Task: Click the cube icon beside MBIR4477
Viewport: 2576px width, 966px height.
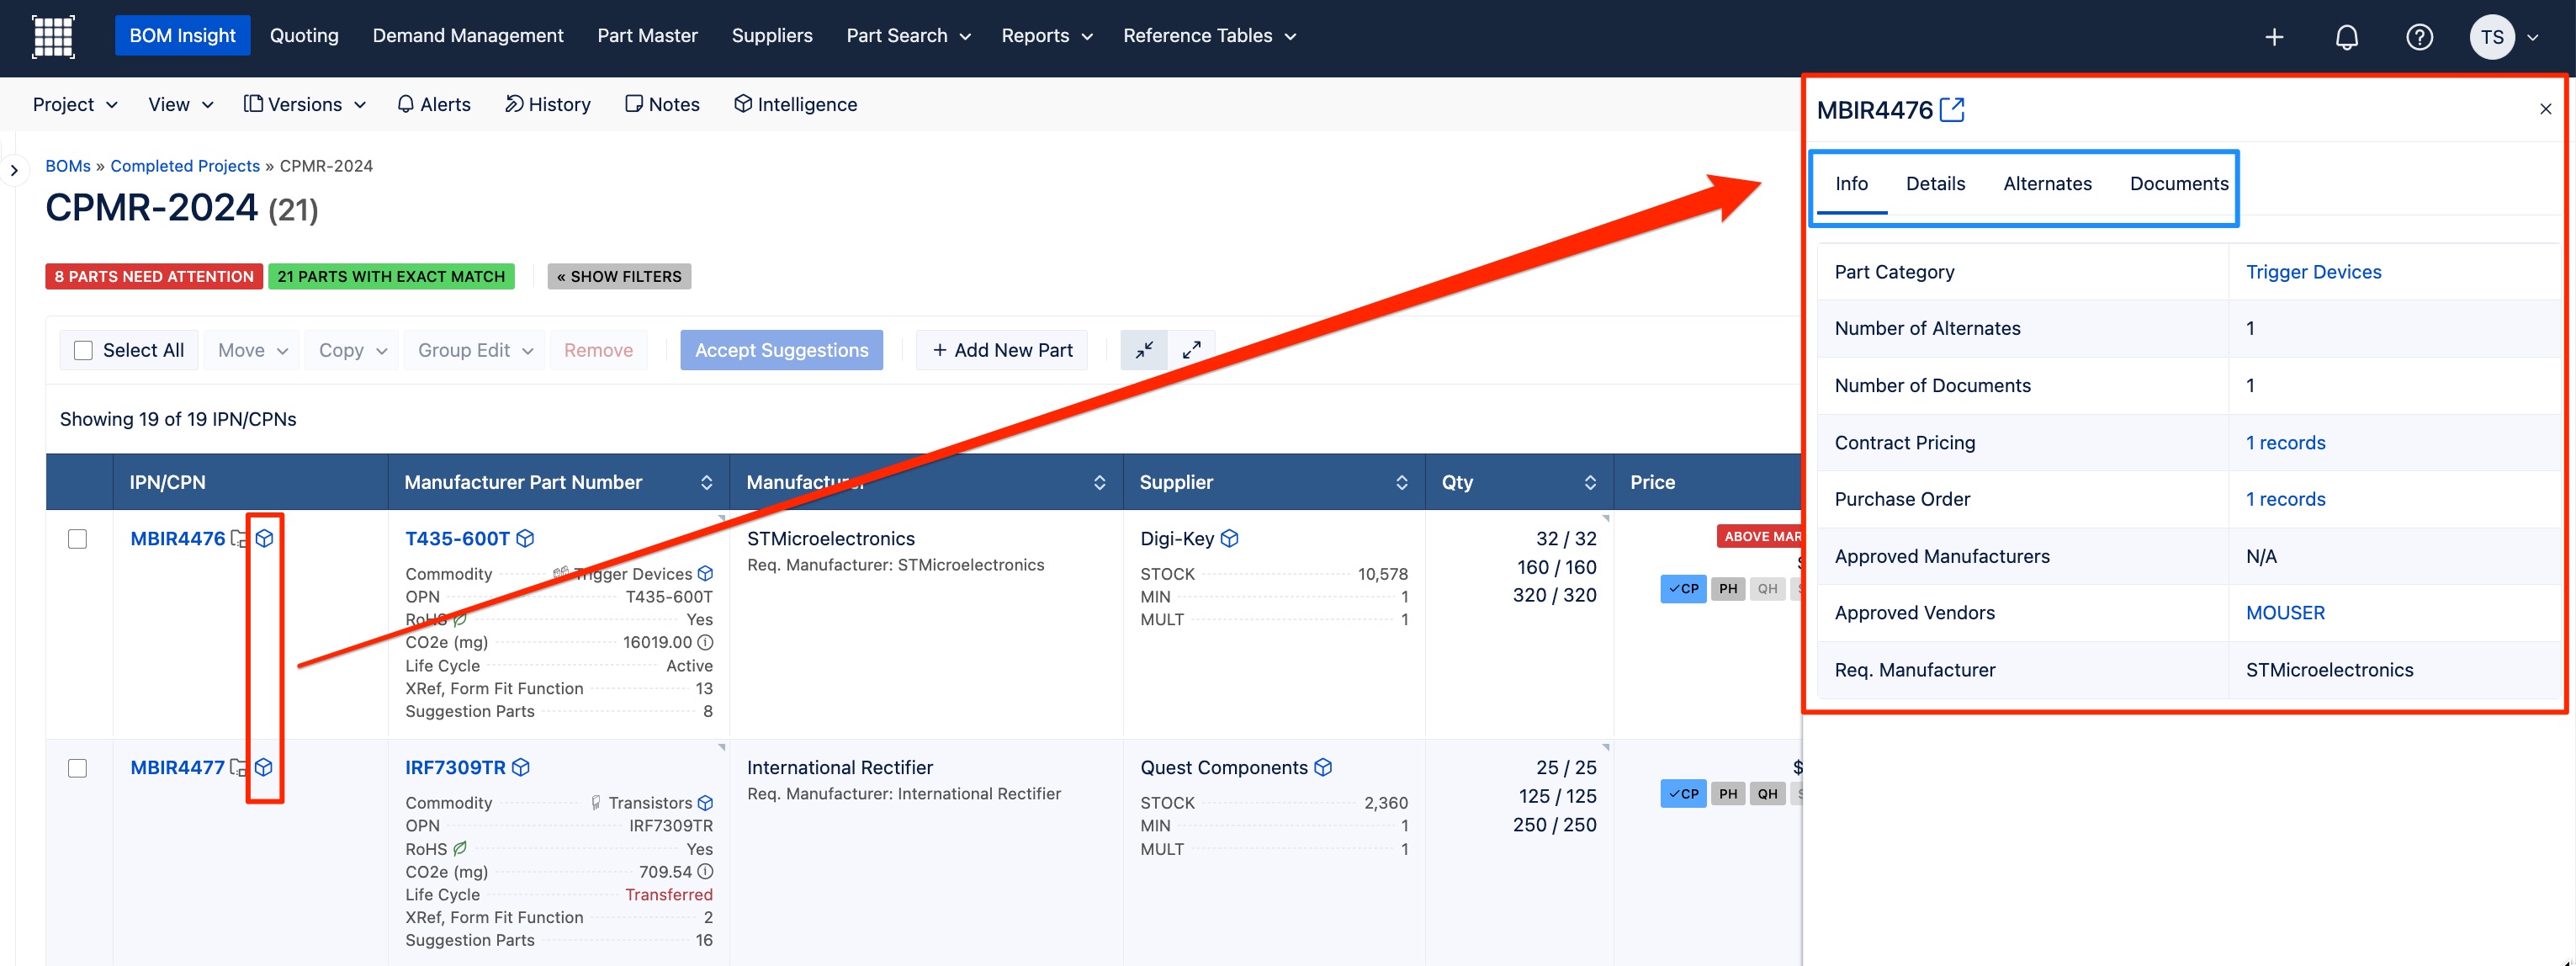Action: (x=263, y=767)
